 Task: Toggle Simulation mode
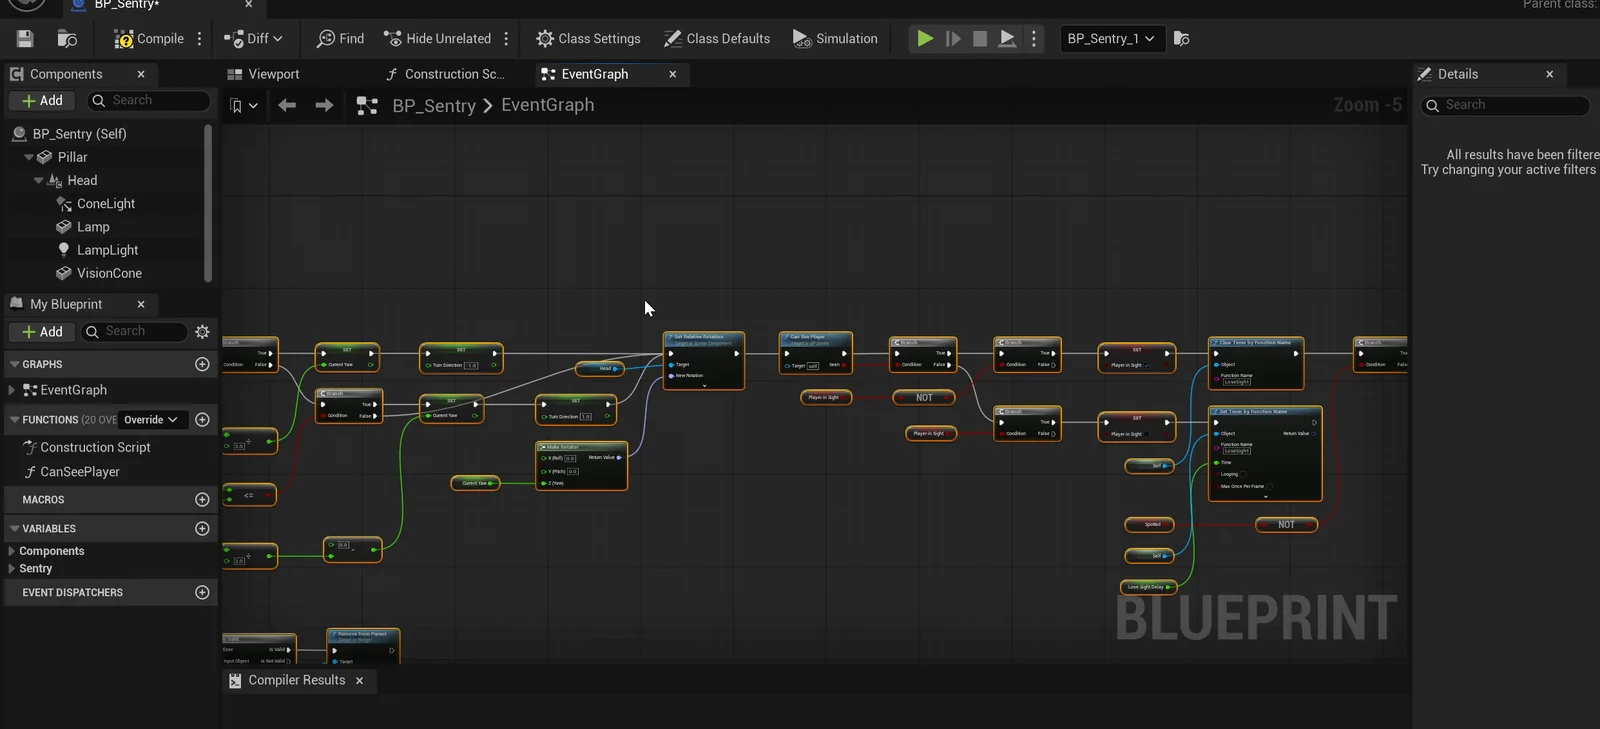click(x=835, y=39)
